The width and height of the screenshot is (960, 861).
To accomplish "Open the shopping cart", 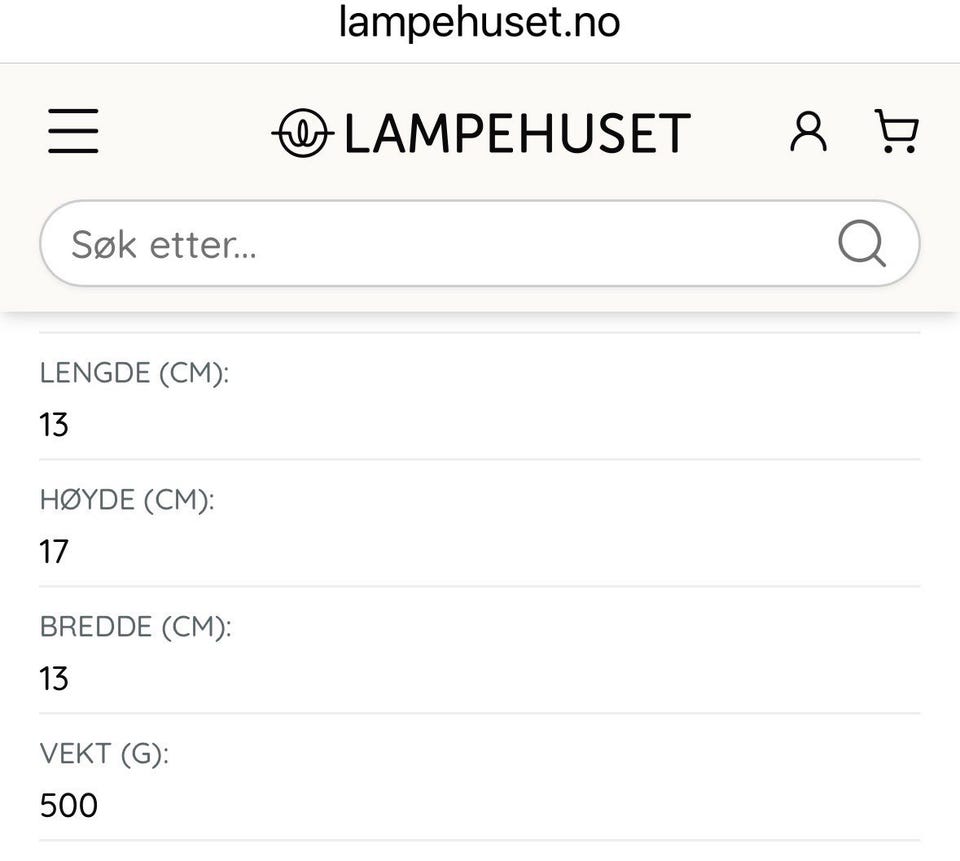I will point(896,131).
